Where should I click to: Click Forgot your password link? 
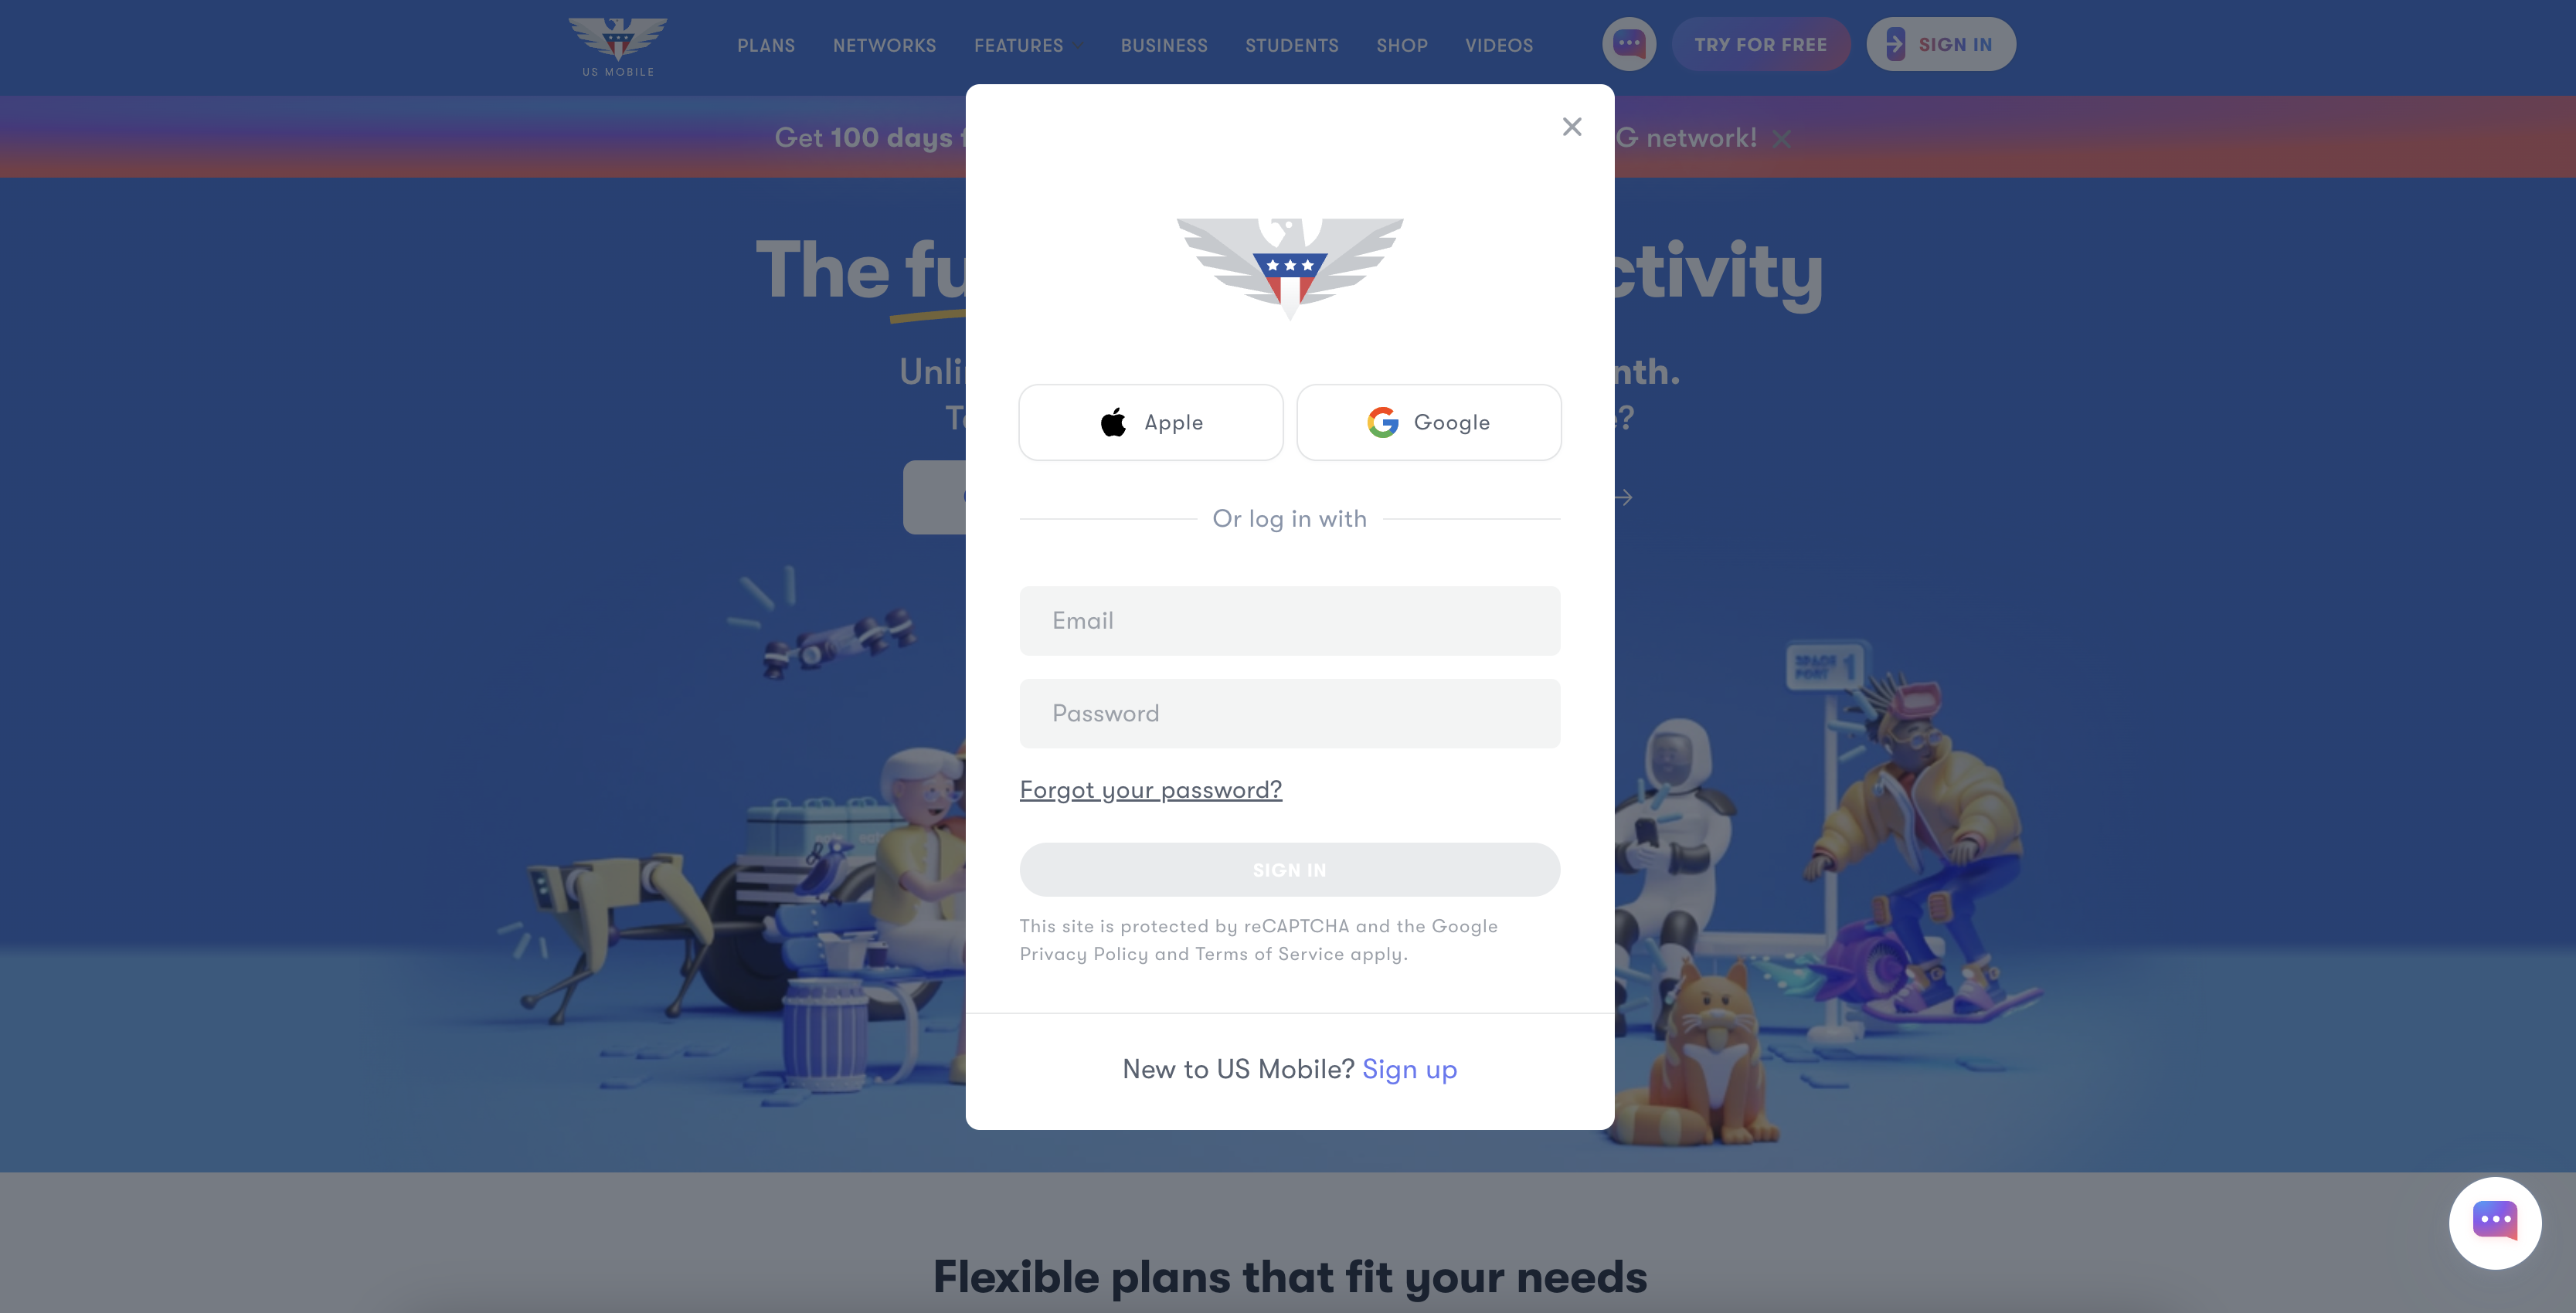pyautogui.click(x=1150, y=787)
